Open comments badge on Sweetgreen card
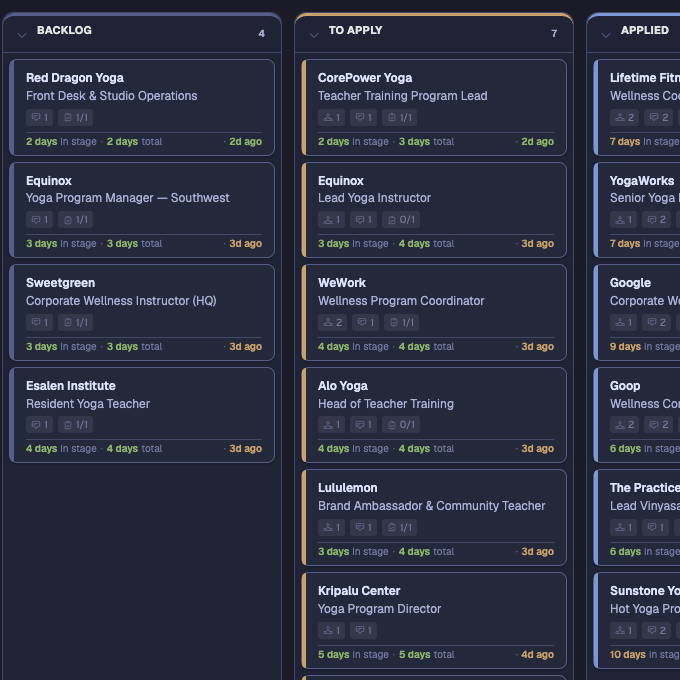The height and width of the screenshot is (680, 680). point(39,322)
